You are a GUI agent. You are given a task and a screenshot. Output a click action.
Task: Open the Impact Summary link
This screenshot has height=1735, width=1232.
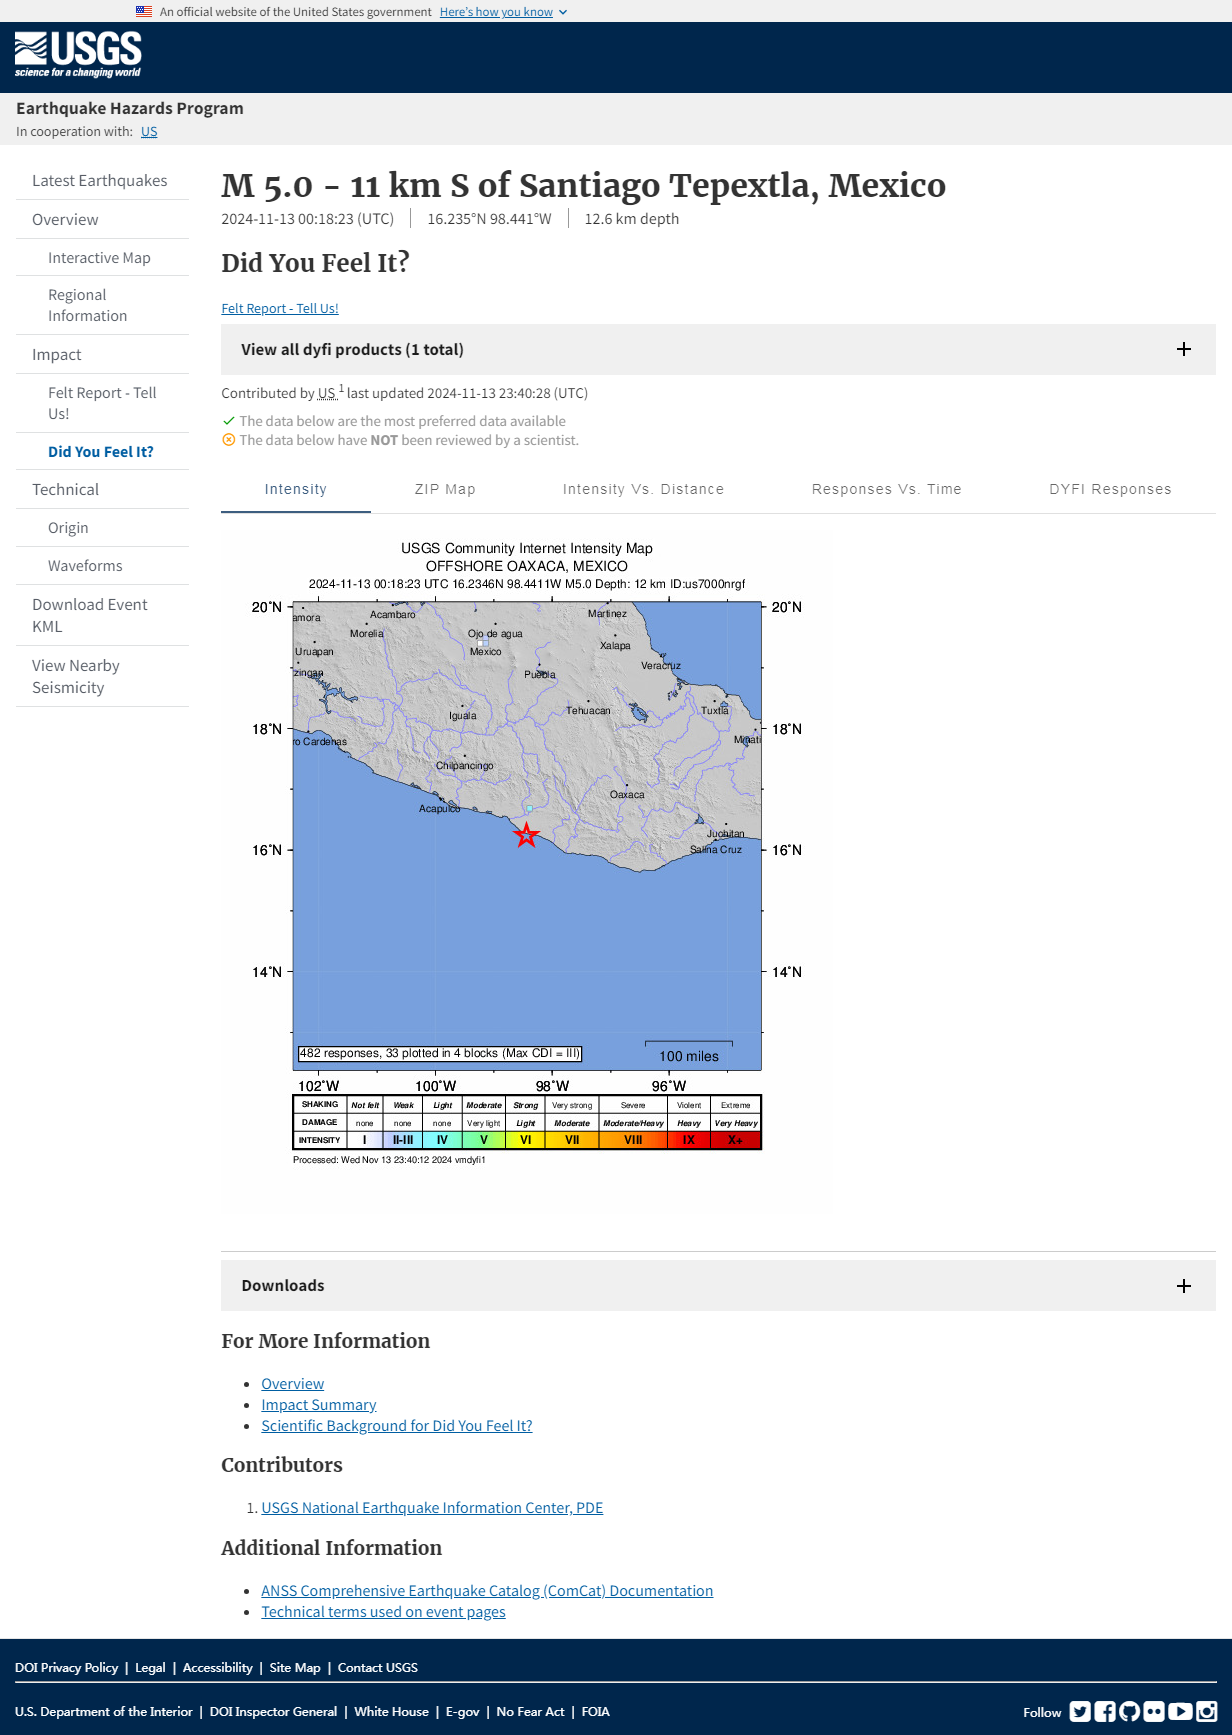click(319, 1405)
